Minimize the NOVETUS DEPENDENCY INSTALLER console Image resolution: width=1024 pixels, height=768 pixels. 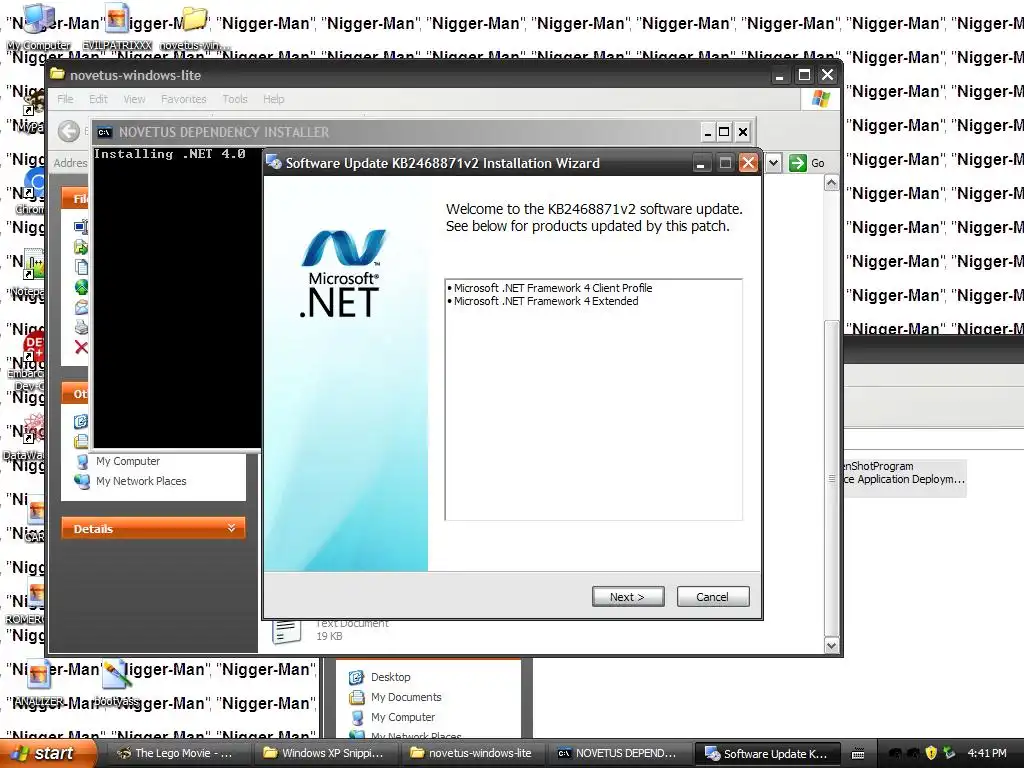707,132
